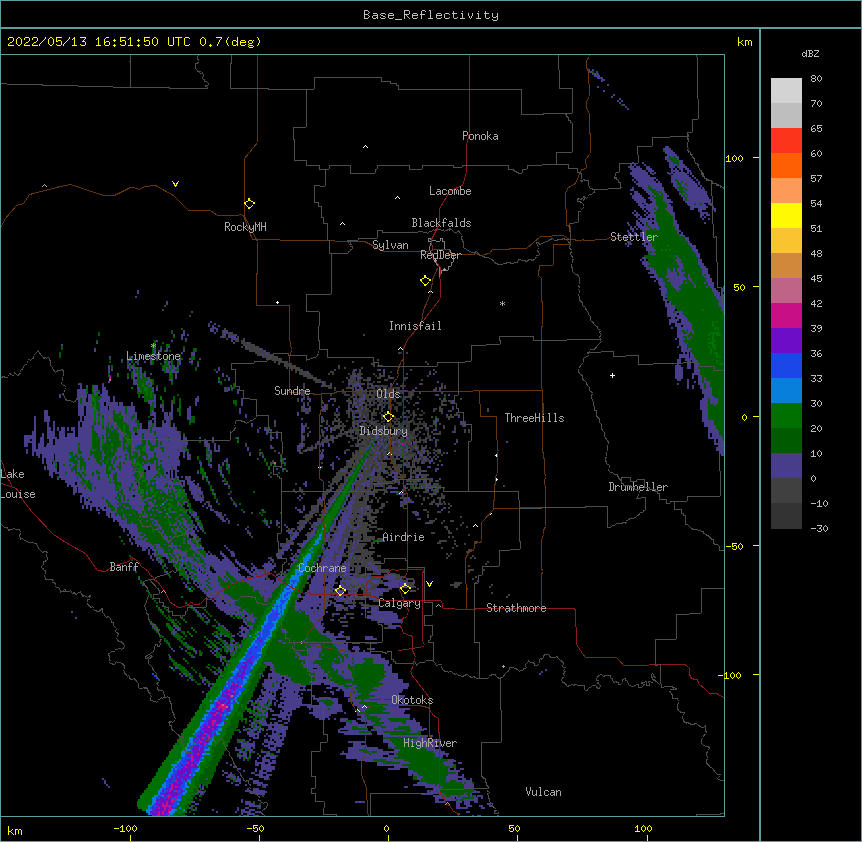This screenshot has height=842, width=862.
Task: Click the Lake Louise label
Action: [x=16, y=484]
